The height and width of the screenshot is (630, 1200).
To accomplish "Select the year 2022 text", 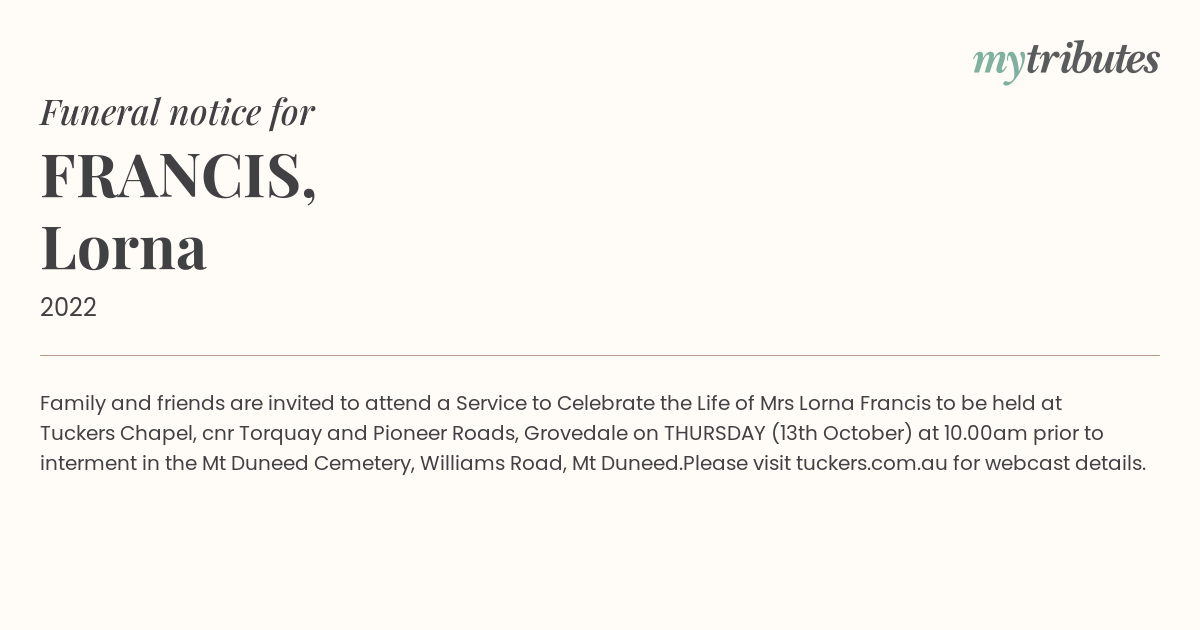I will tap(68, 308).
